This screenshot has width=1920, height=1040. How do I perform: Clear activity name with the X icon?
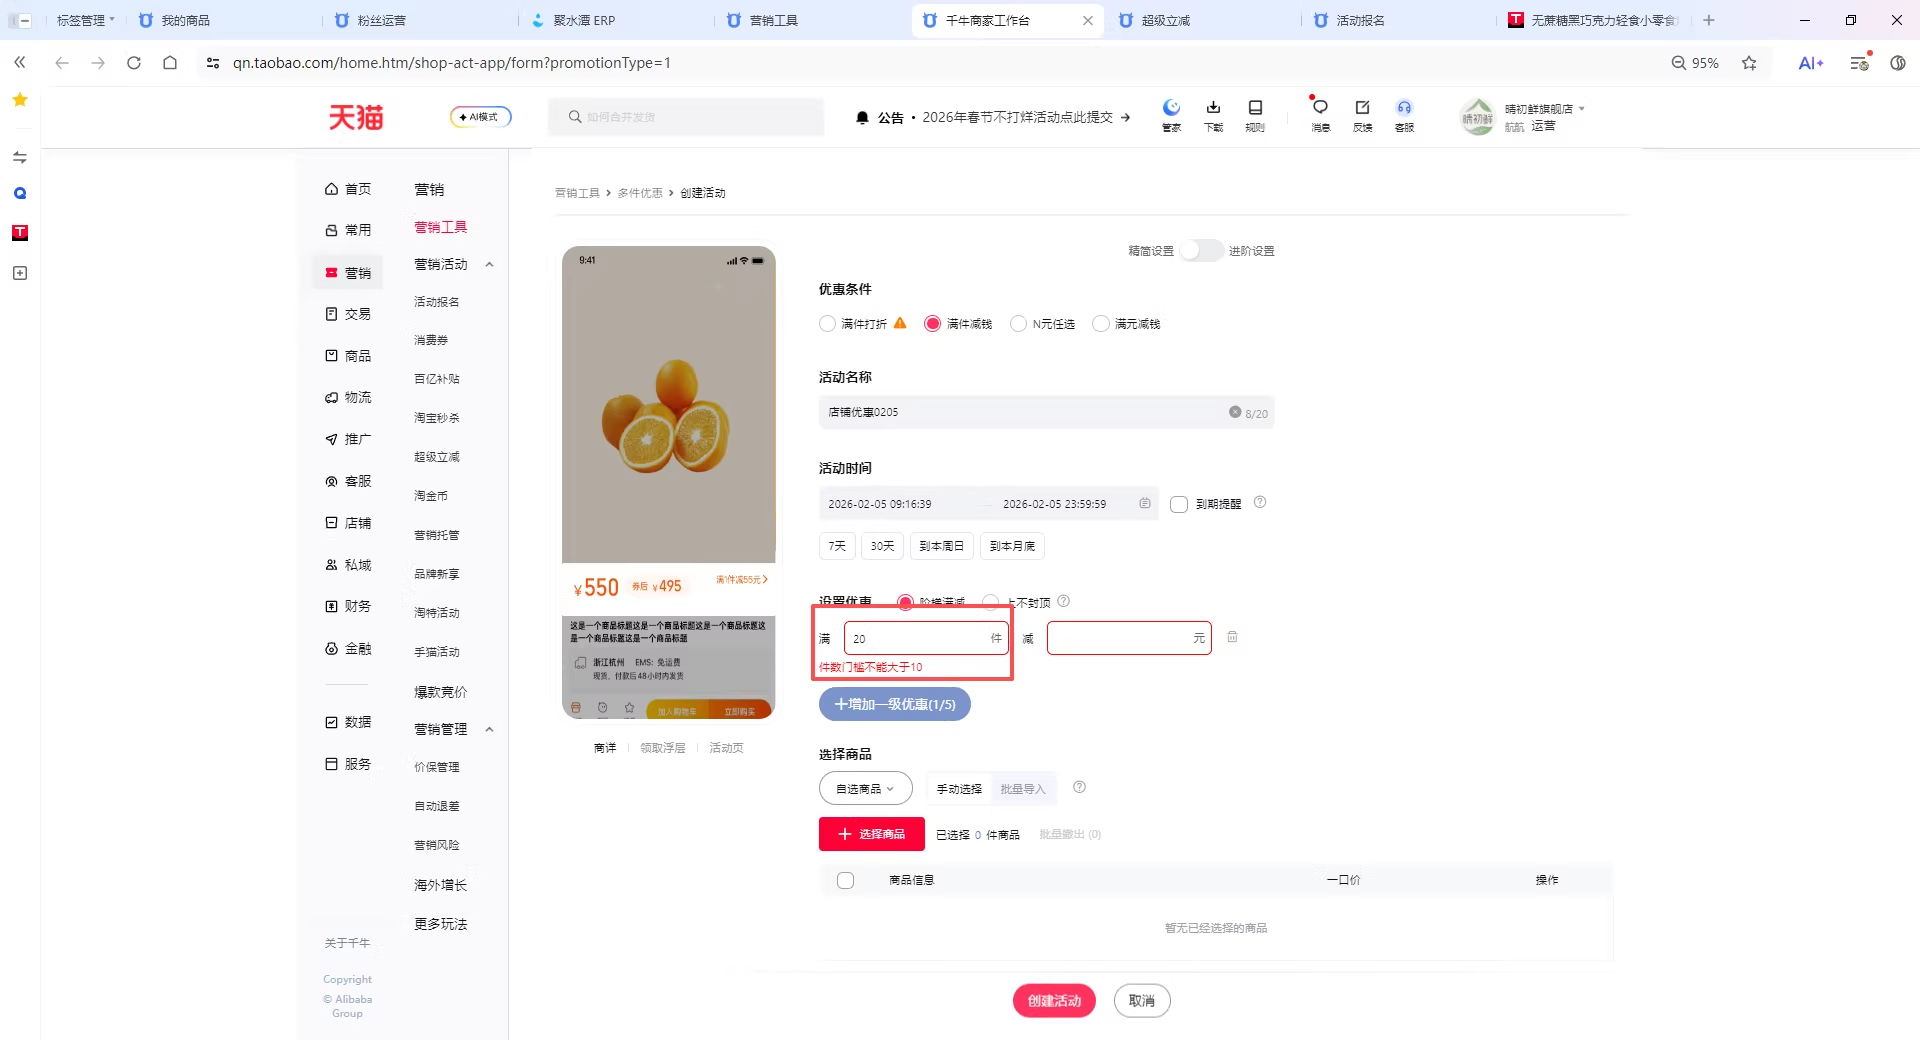[1235, 412]
